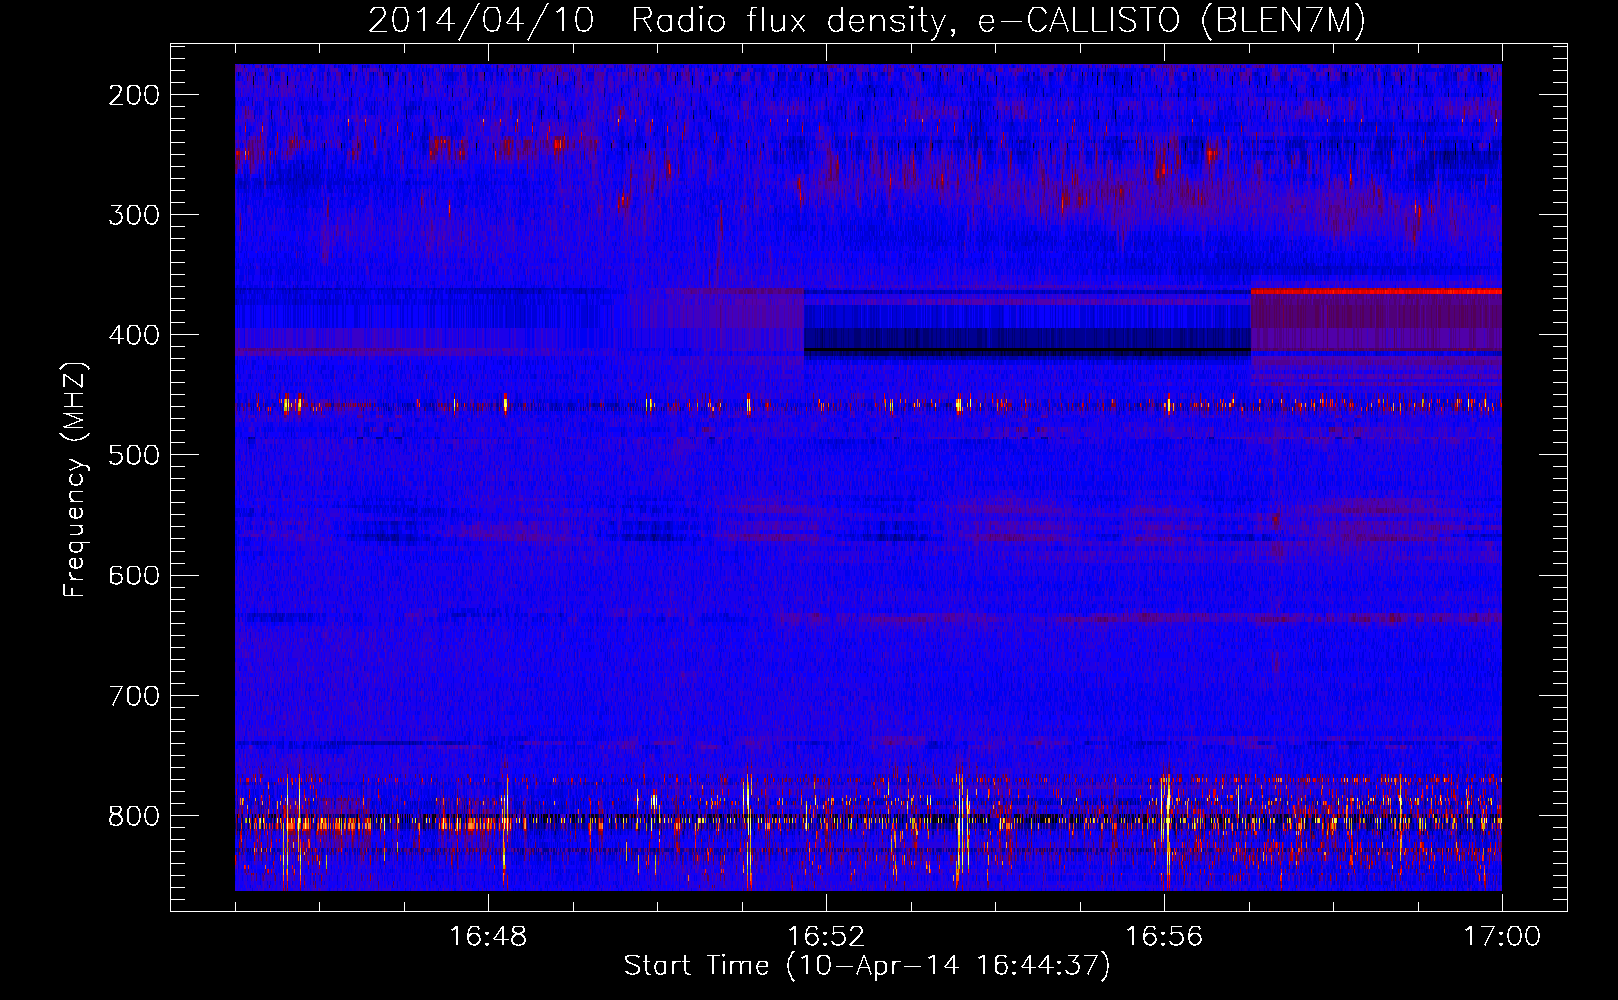Click the 'Start Time (10-Apr-14 16:44:37)' label
The height and width of the screenshot is (1000, 1618).
[x=867, y=966]
